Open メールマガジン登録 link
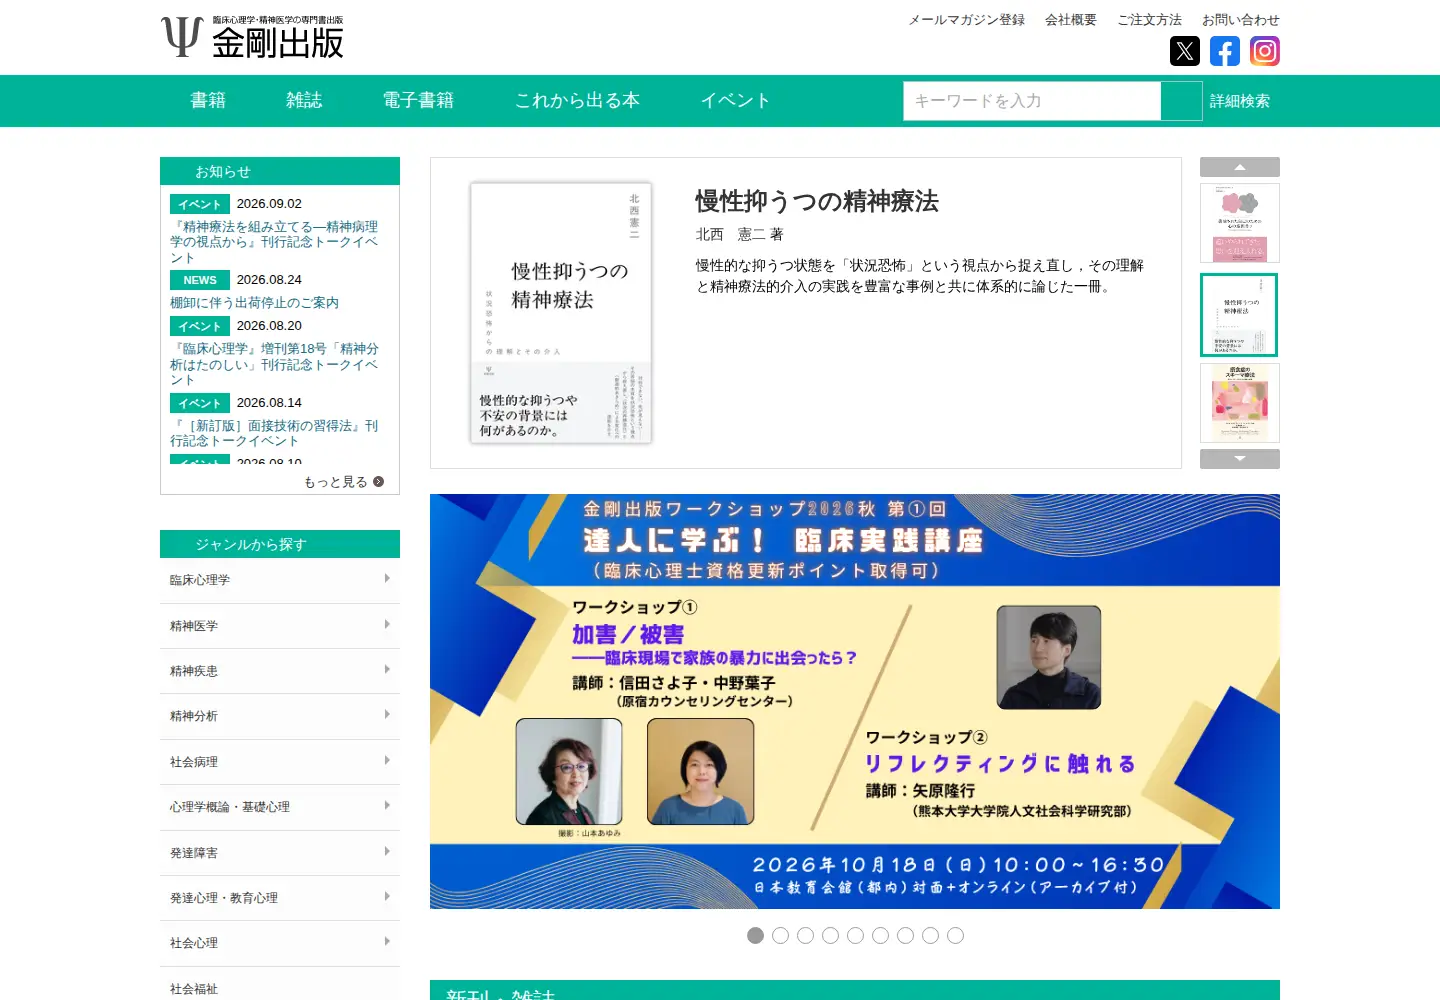This screenshot has width=1440, height=1000. click(966, 20)
